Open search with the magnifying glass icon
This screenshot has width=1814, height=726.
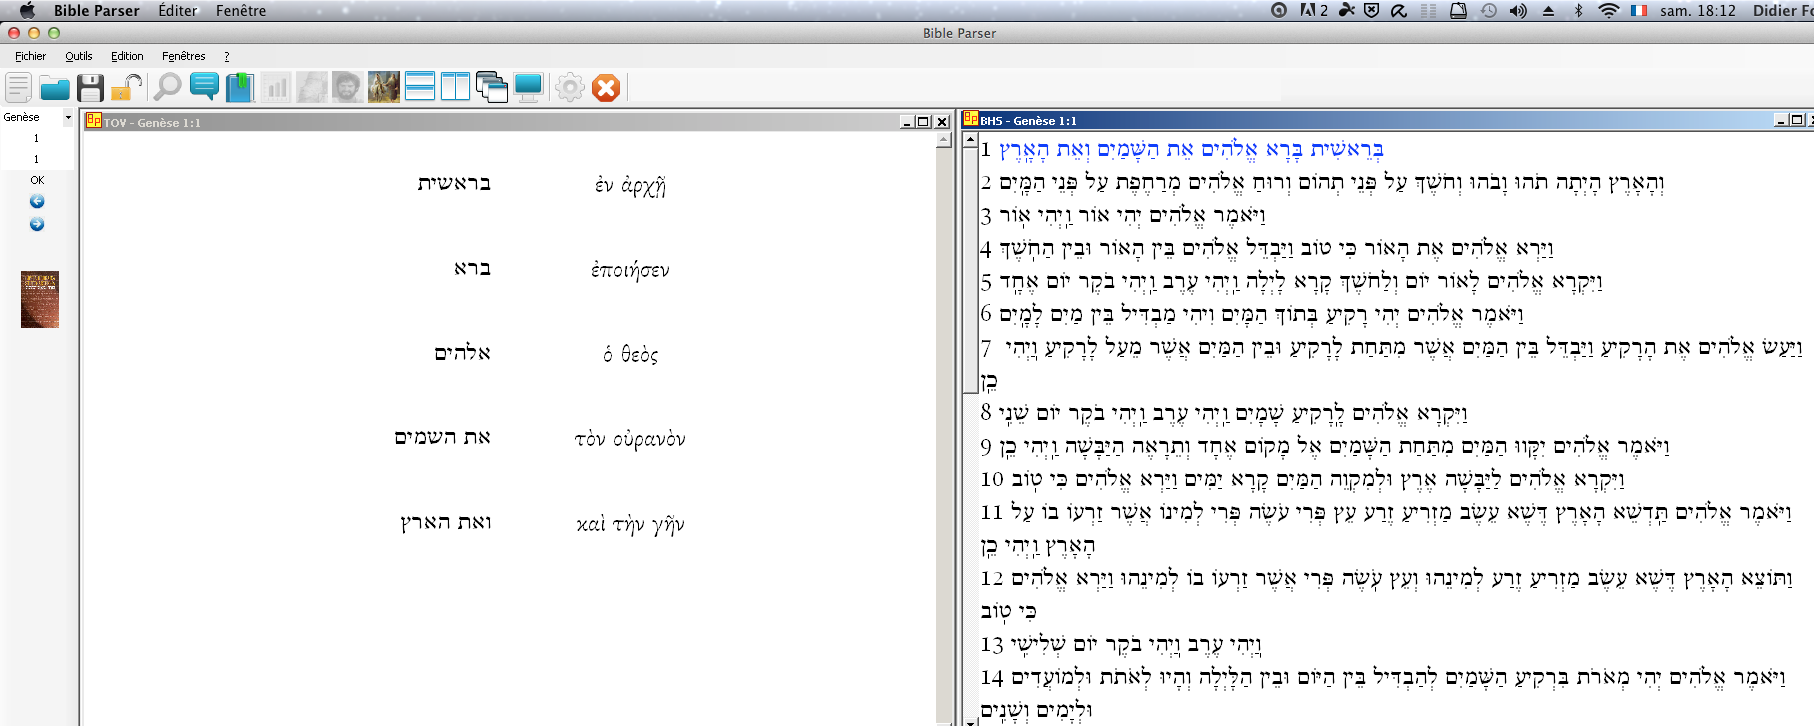pos(167,88)
